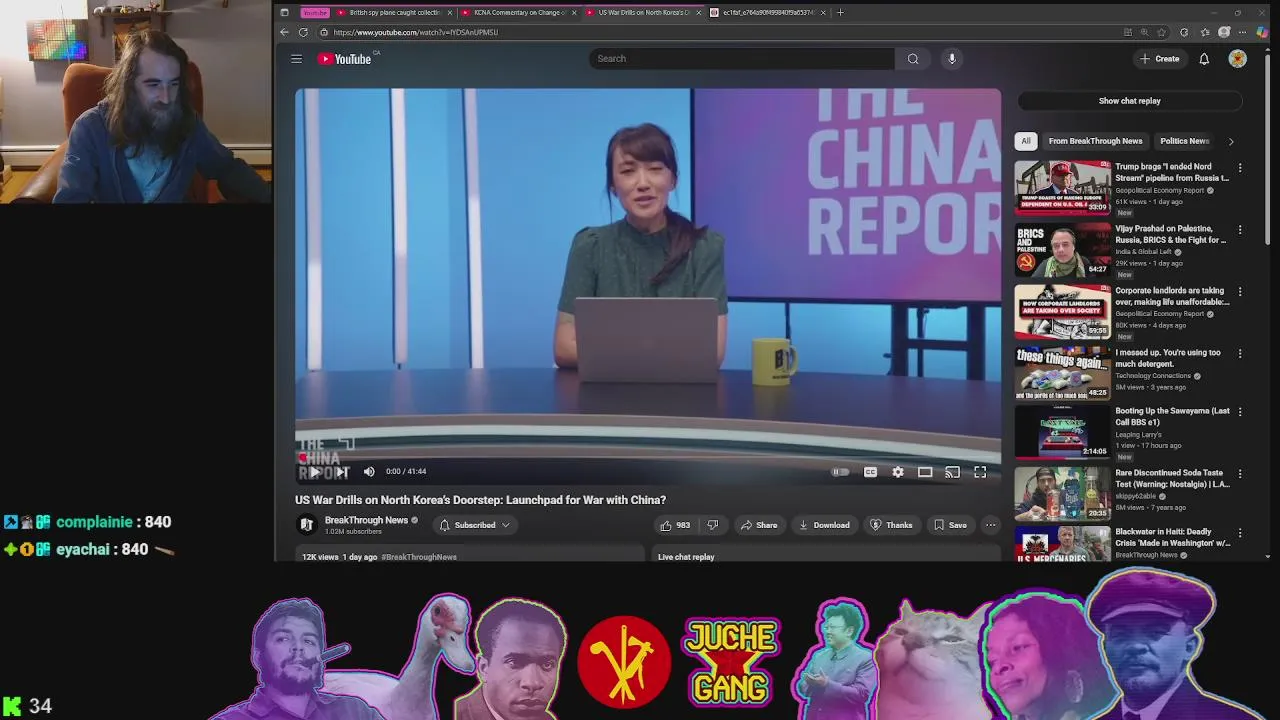Click the YouTube search field
Screen dimensions: 1280x720
(x=742, y=59)
